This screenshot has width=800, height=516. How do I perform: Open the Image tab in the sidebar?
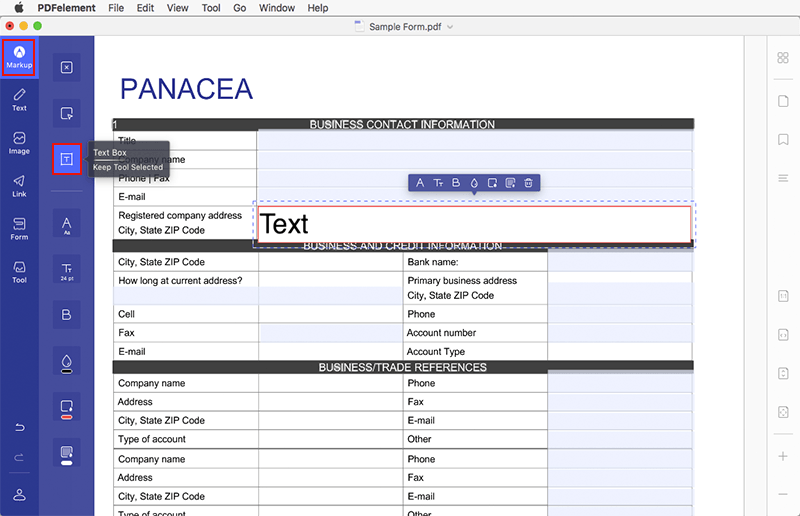pos(19,143)
